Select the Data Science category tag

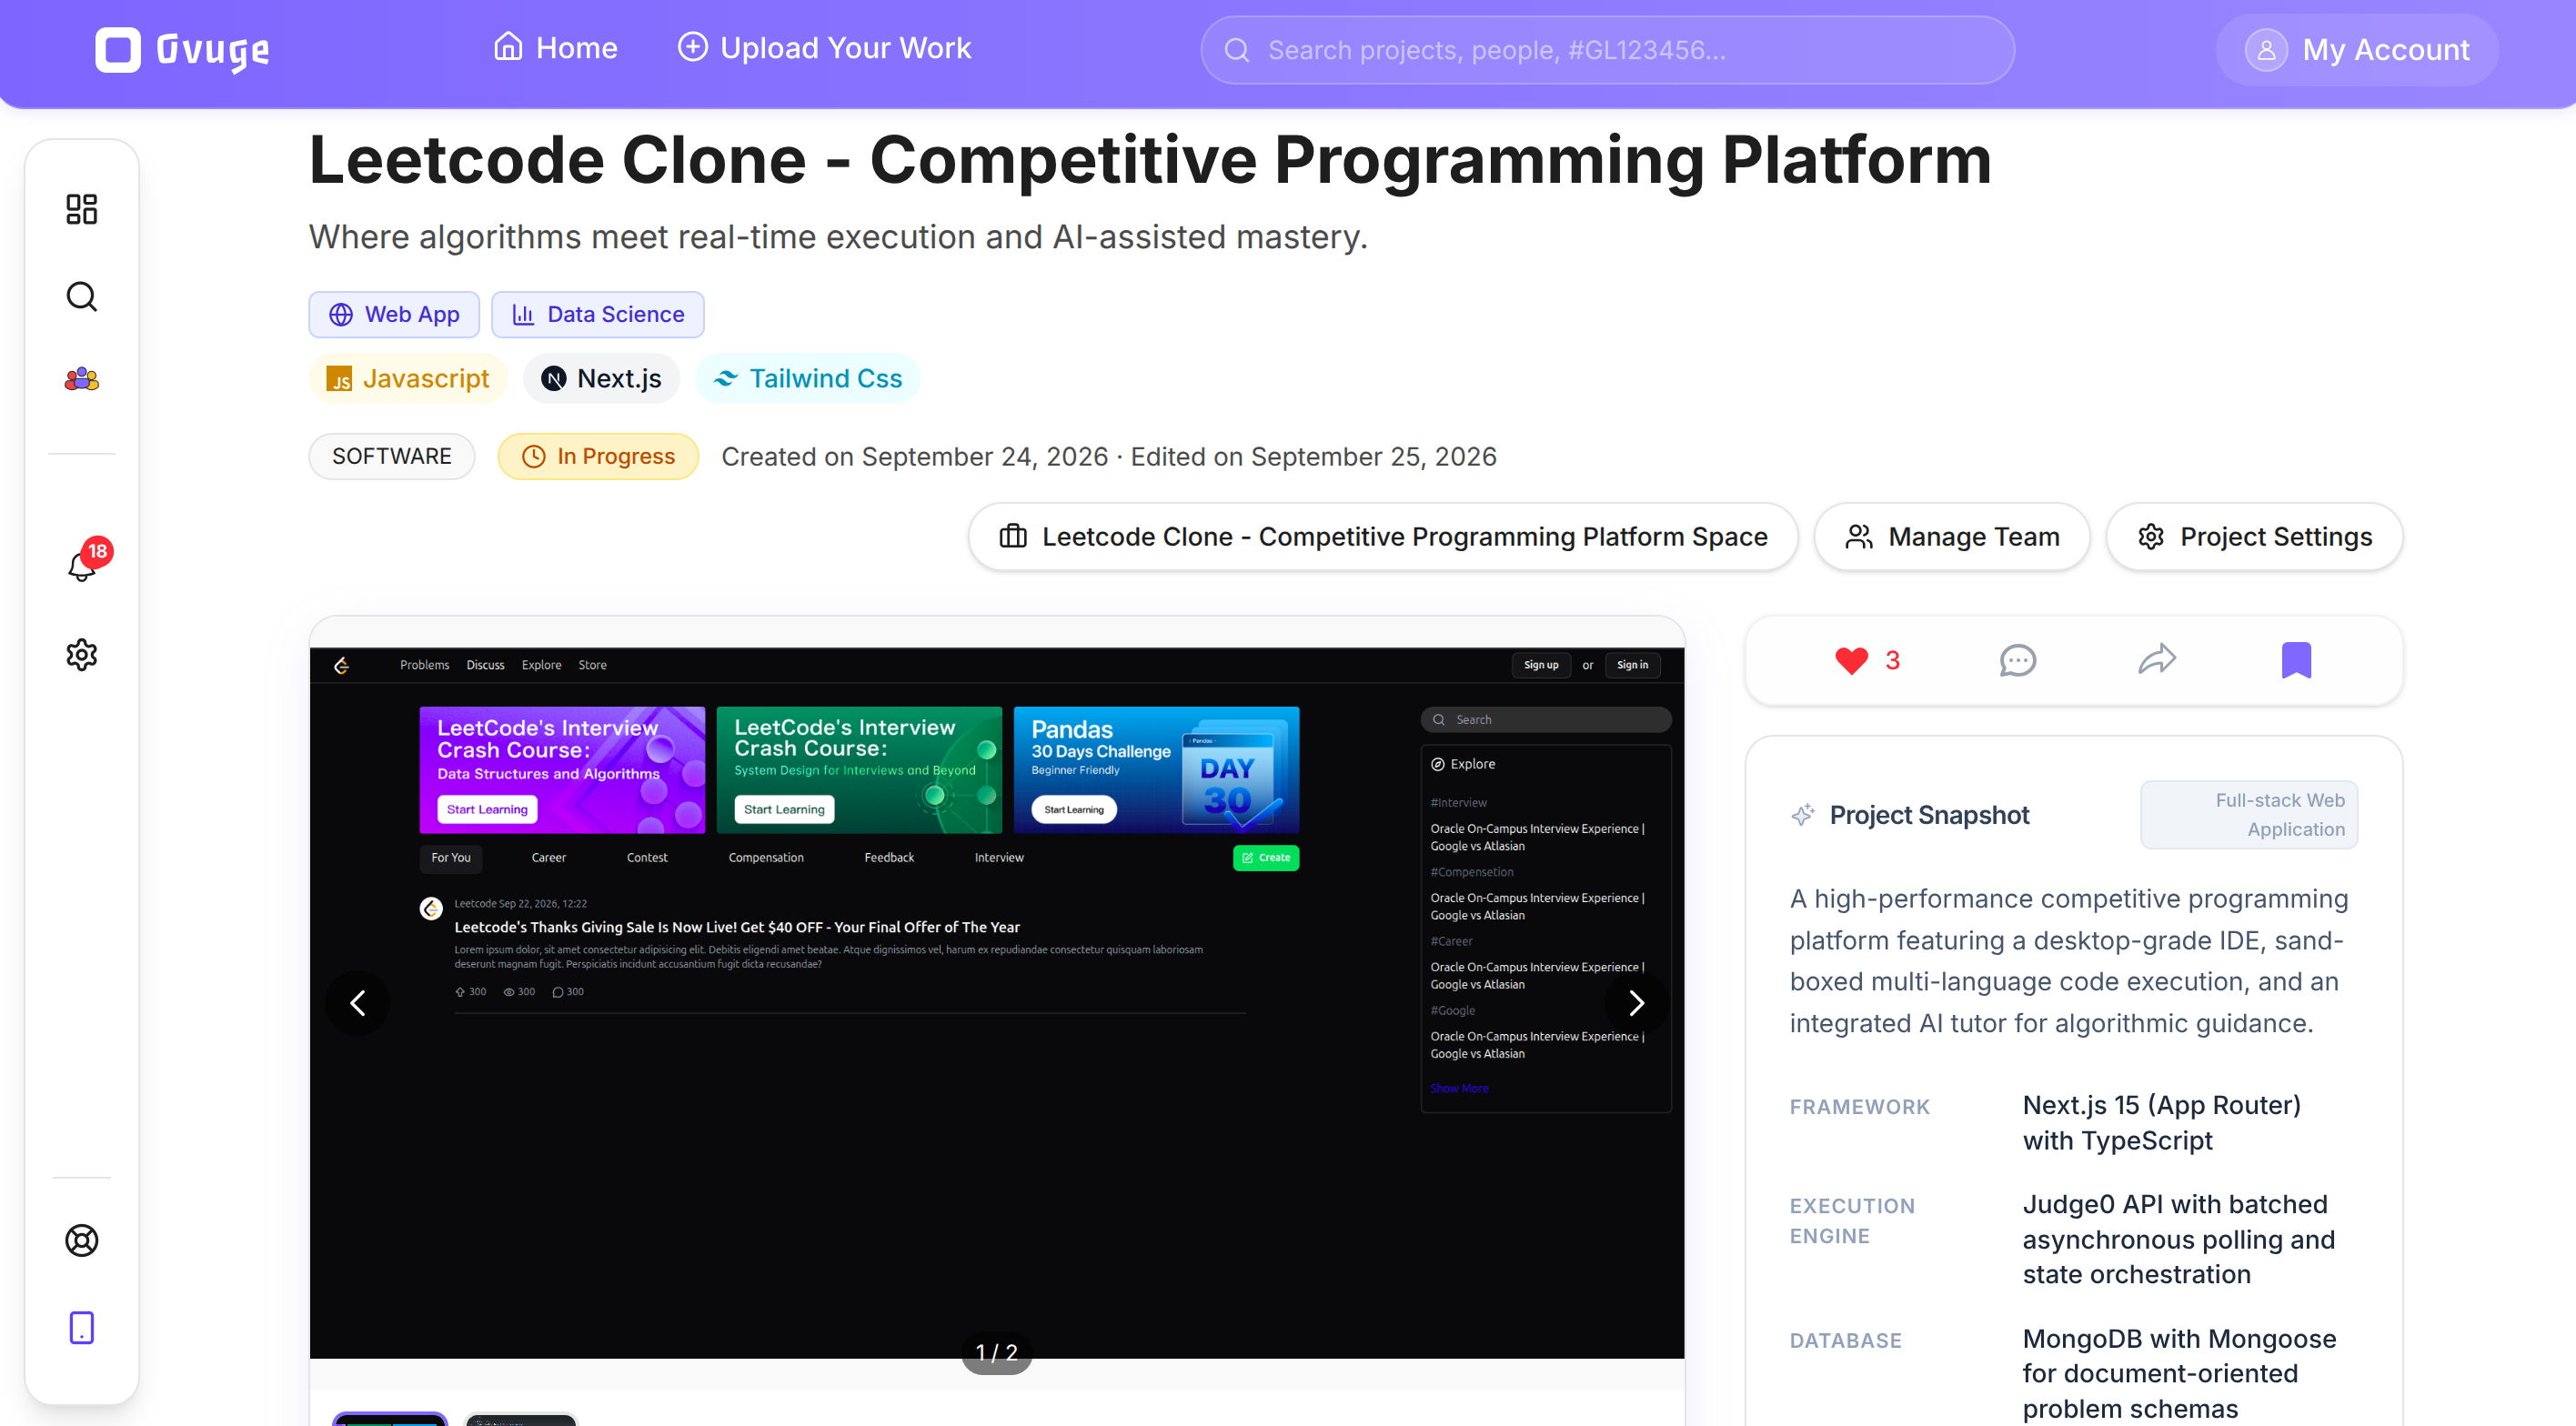pos(598,314)
